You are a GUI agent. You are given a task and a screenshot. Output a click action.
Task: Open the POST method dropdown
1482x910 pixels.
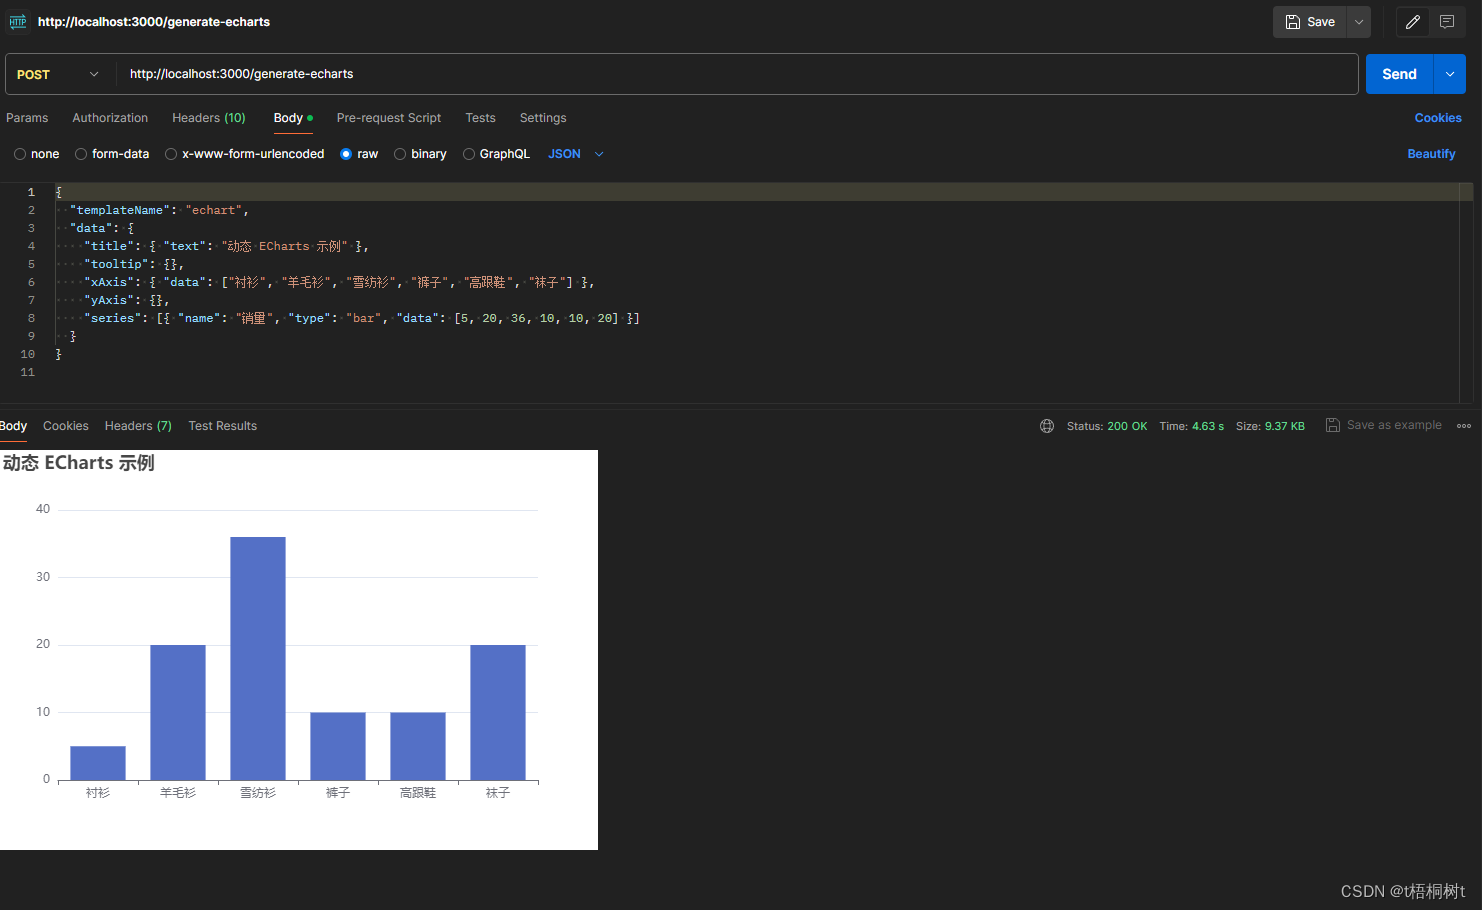tap(58, 73)
